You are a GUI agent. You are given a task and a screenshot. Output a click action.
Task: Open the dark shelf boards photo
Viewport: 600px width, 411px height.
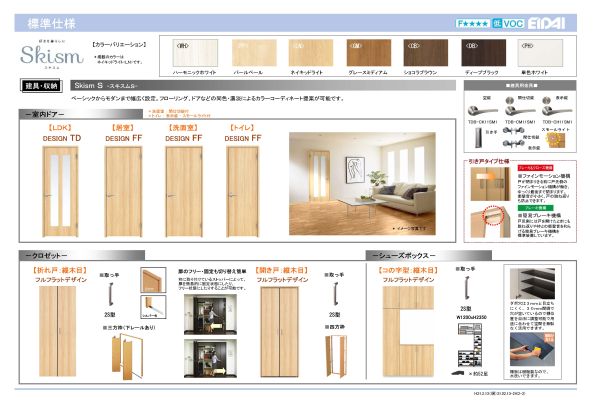click(532, 284)
